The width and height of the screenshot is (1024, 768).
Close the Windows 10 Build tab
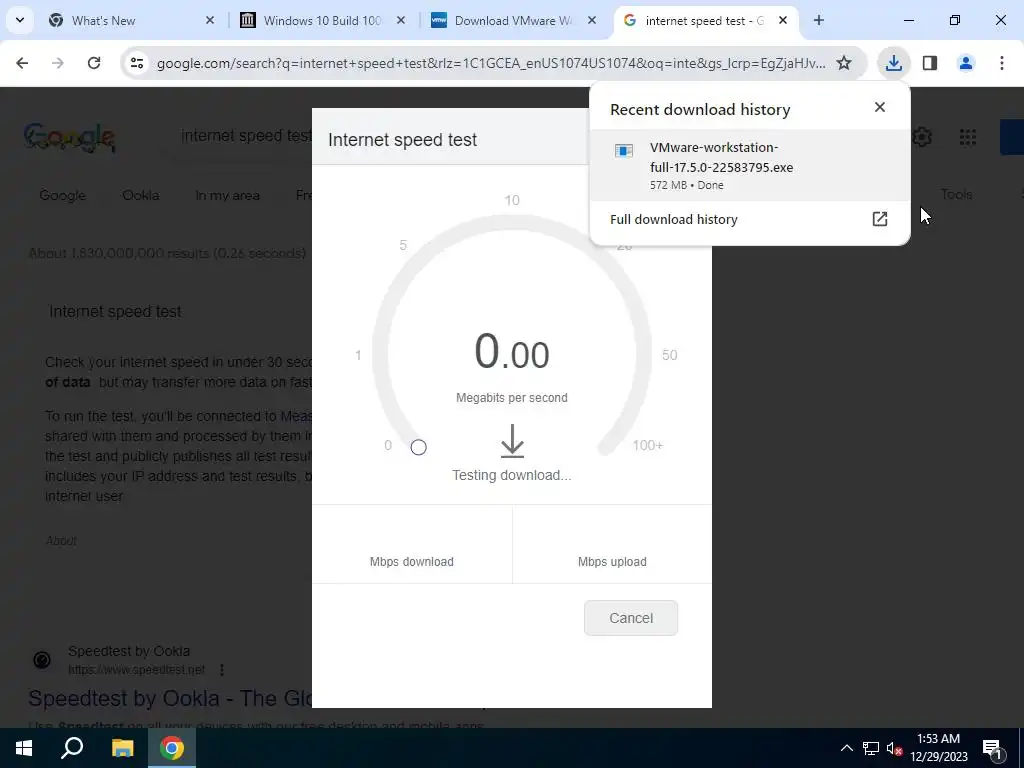(x=401, y=20)
